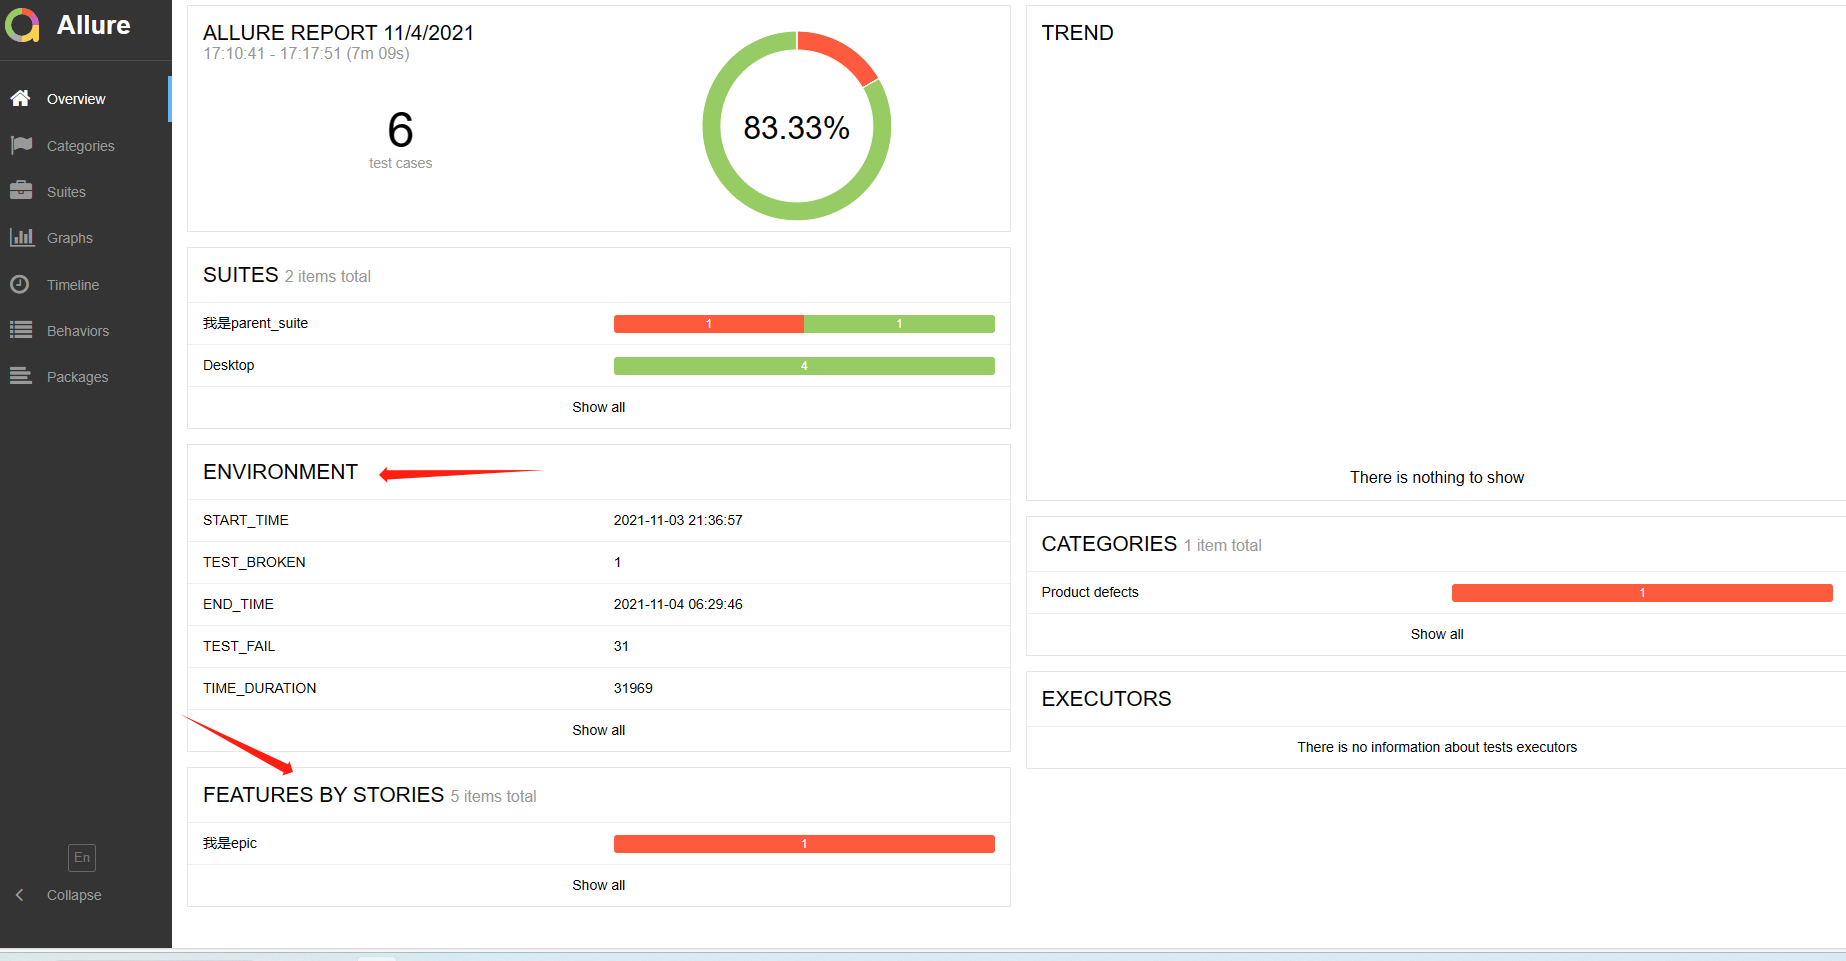
Task: Click the green Desktop suite passed bar
Action: coord(804,366)
